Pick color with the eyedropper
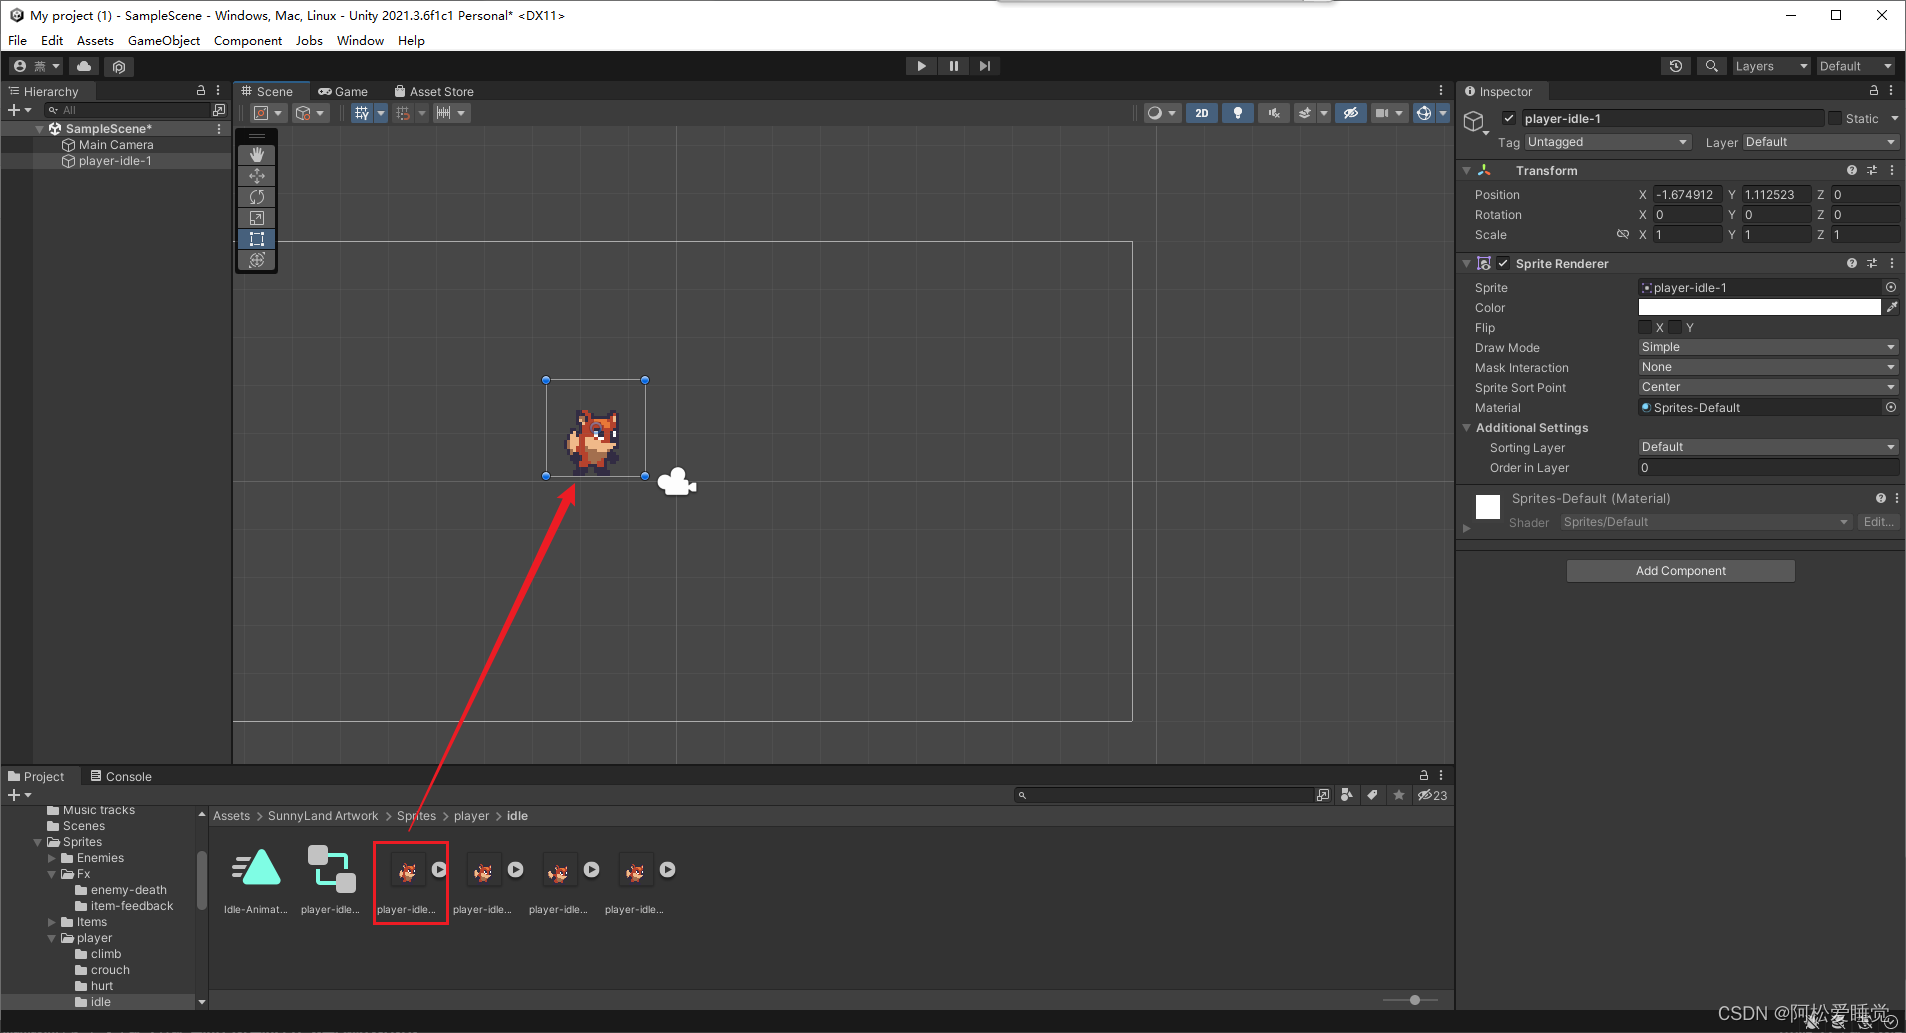The image size is (1906, 1033). [x=1892, y=308]
